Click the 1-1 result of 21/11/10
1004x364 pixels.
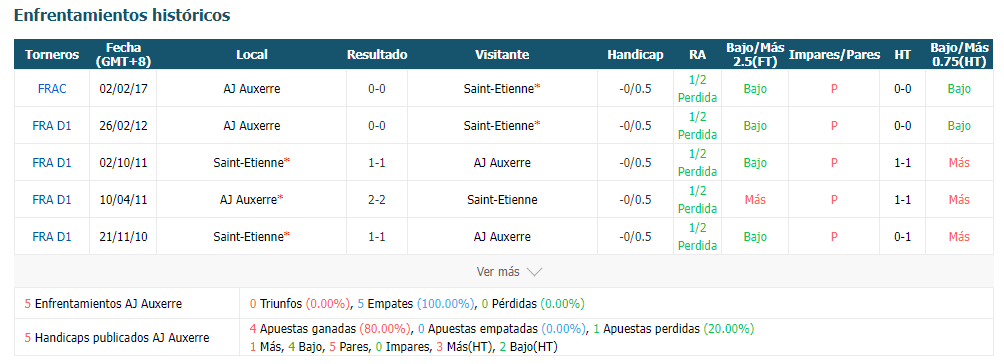[376, 237]
